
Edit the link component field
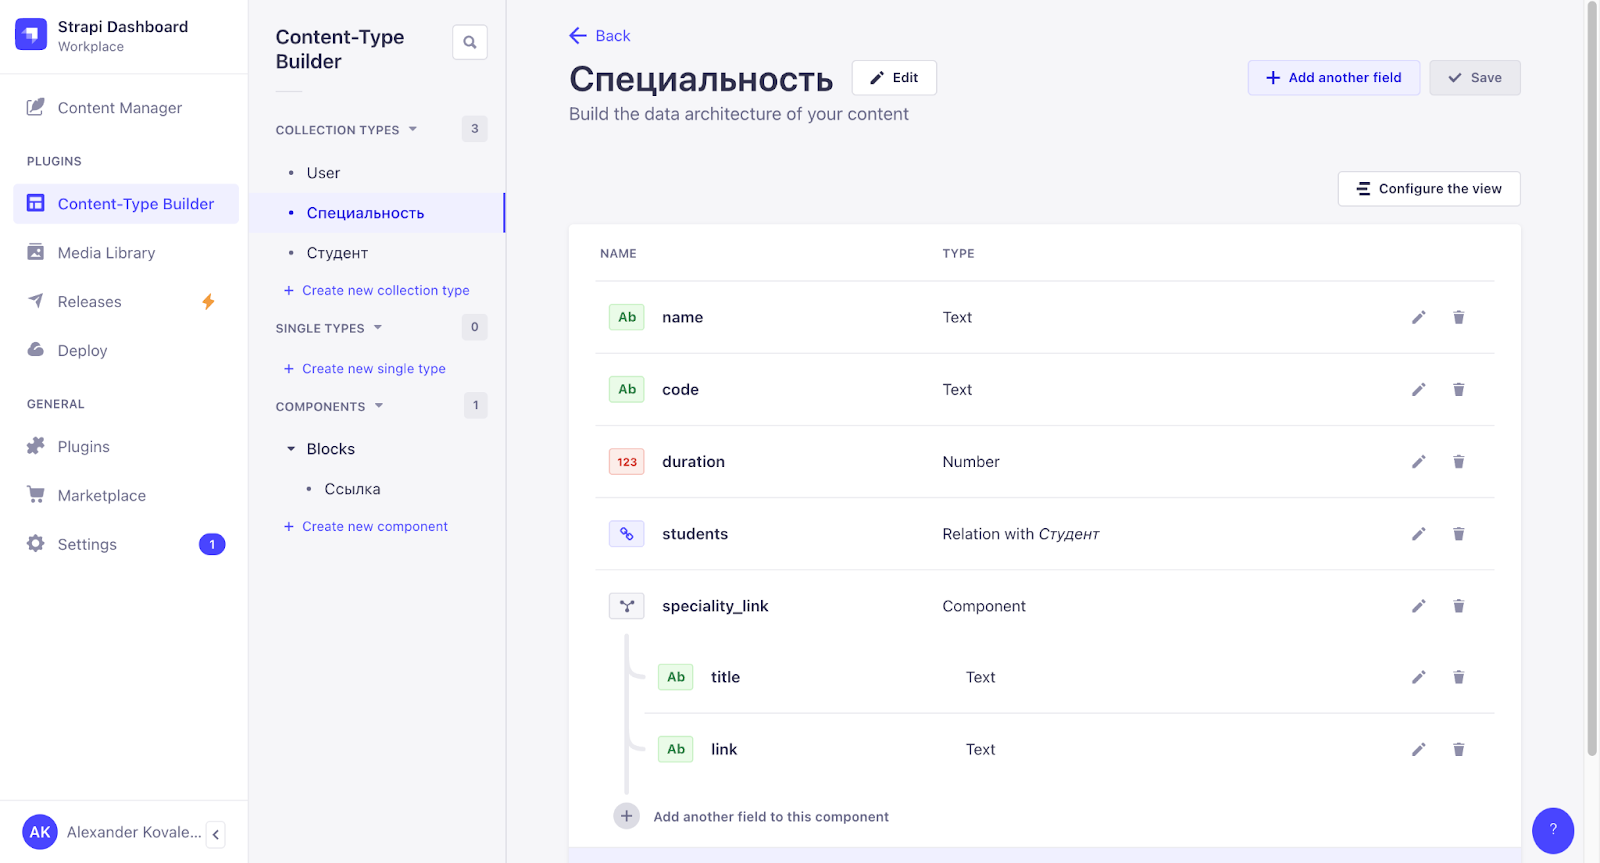pyautogui.click(x=1418, y=749)
